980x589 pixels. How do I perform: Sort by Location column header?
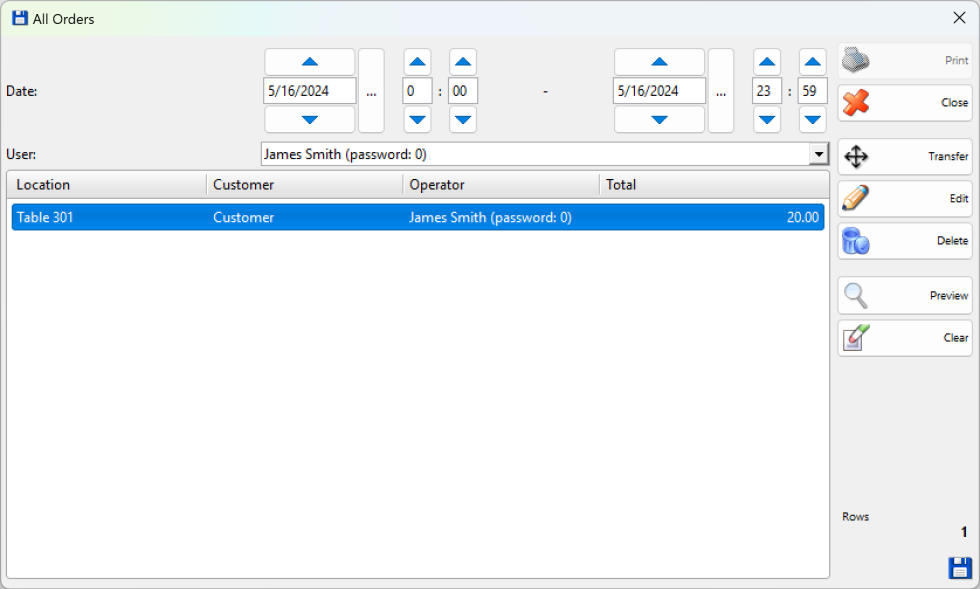click(x=106, y=185)
